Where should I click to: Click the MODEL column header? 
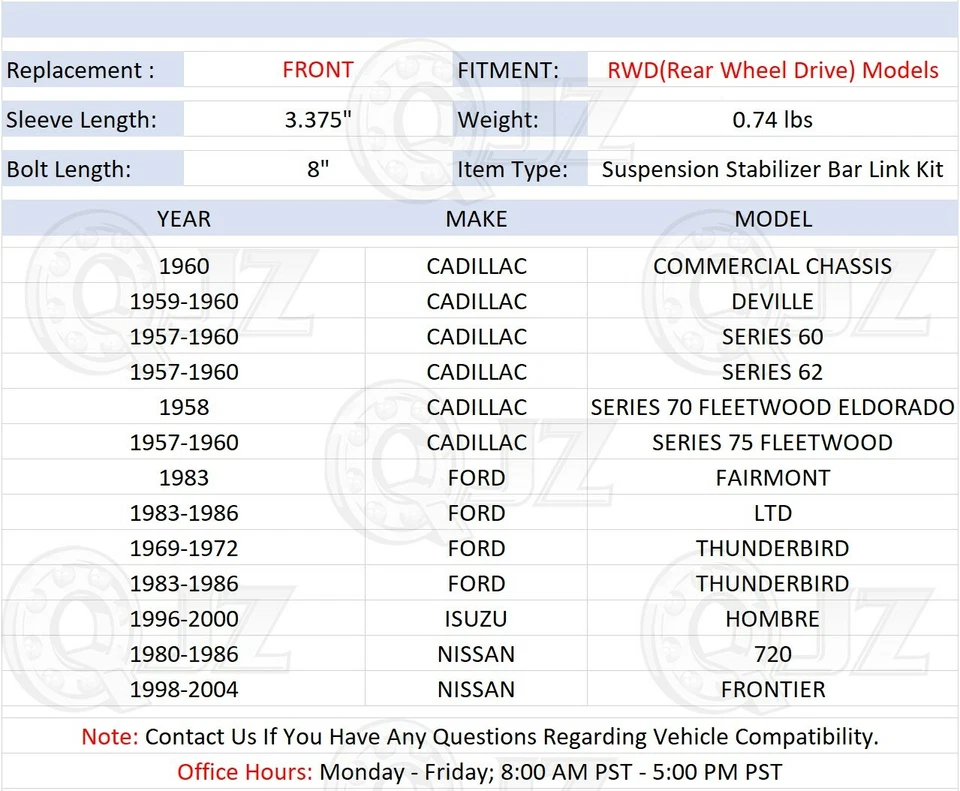coord(772,219)
